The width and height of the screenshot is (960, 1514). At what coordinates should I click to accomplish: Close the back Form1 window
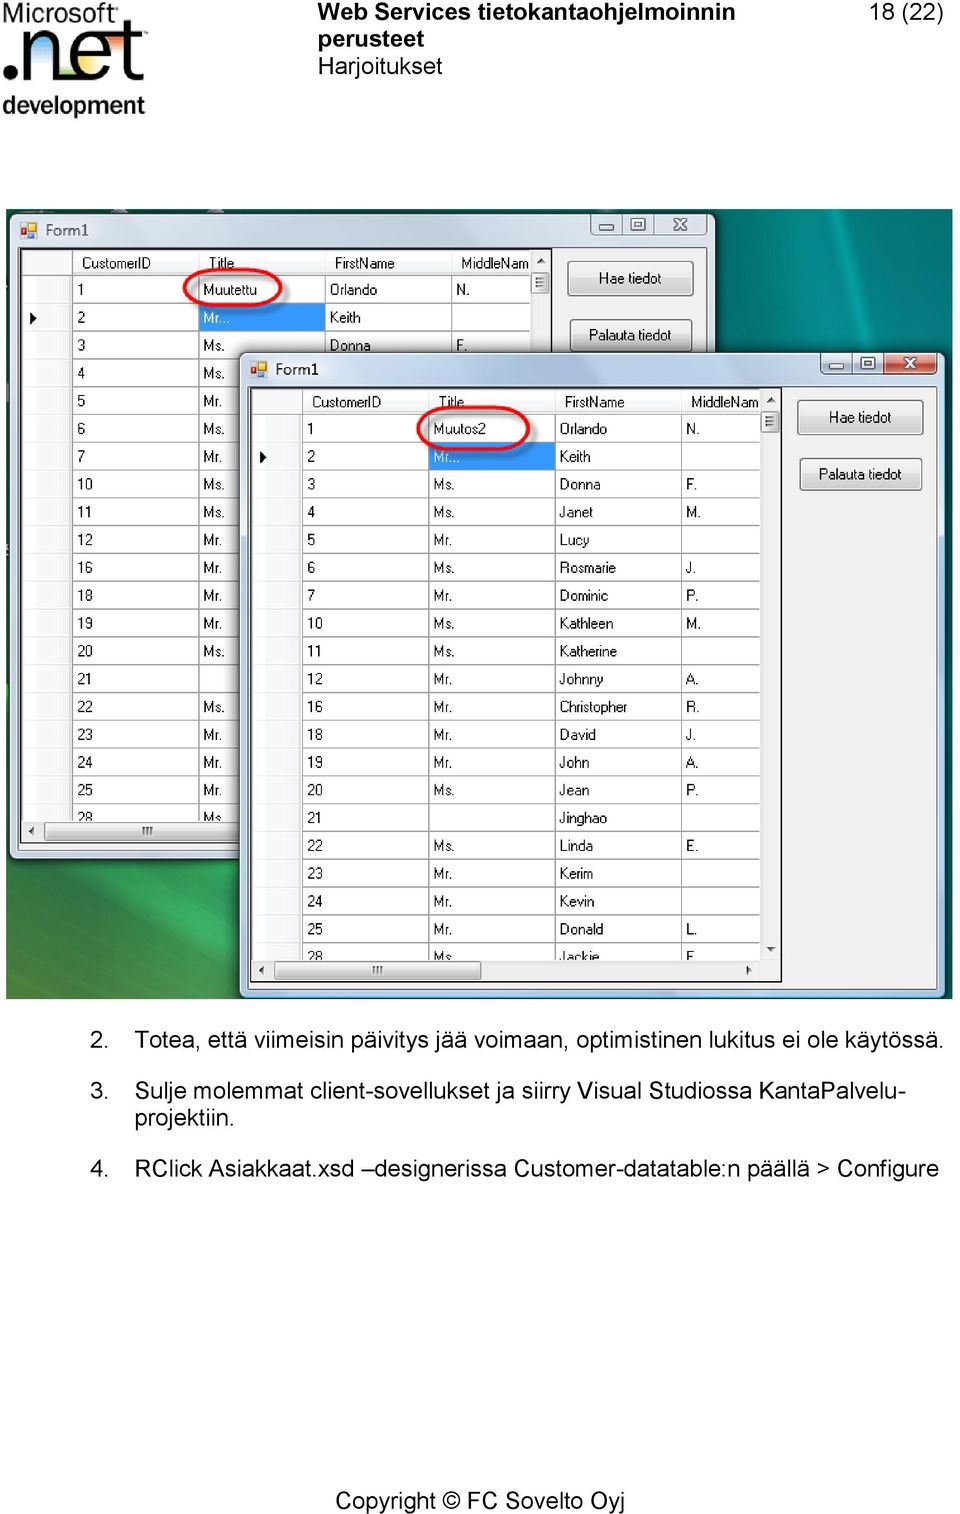tap(680, 225)
